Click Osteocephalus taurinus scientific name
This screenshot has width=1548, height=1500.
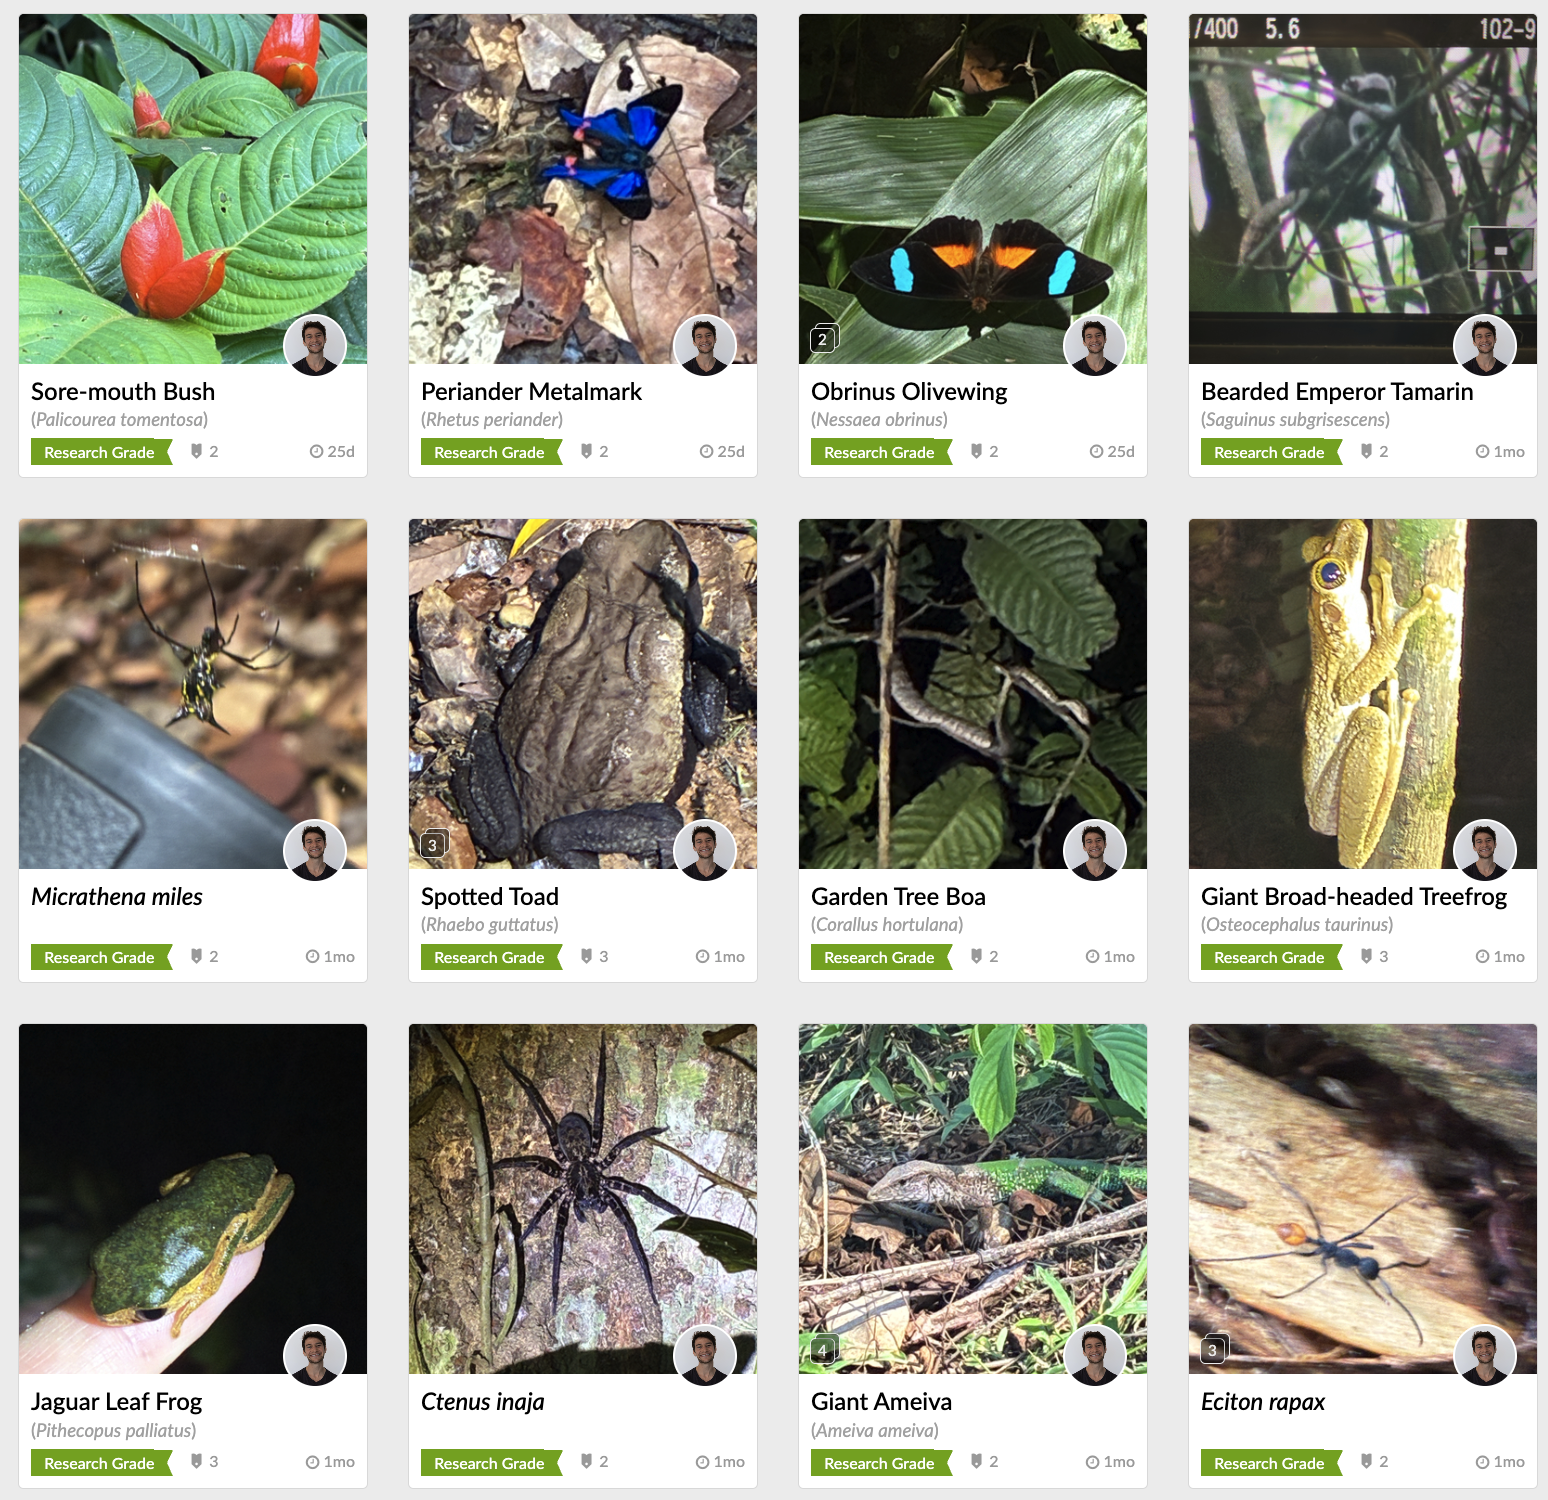(1297, 924)
